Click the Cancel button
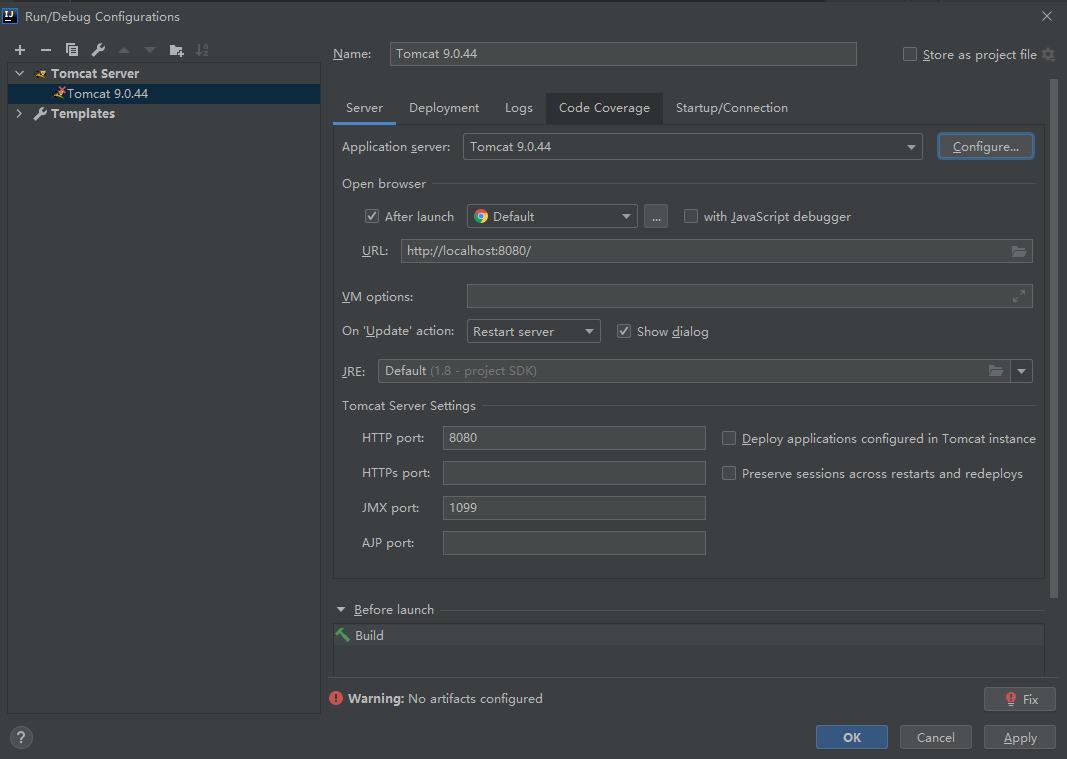The image size is (1067, 759). coord(936,737)
